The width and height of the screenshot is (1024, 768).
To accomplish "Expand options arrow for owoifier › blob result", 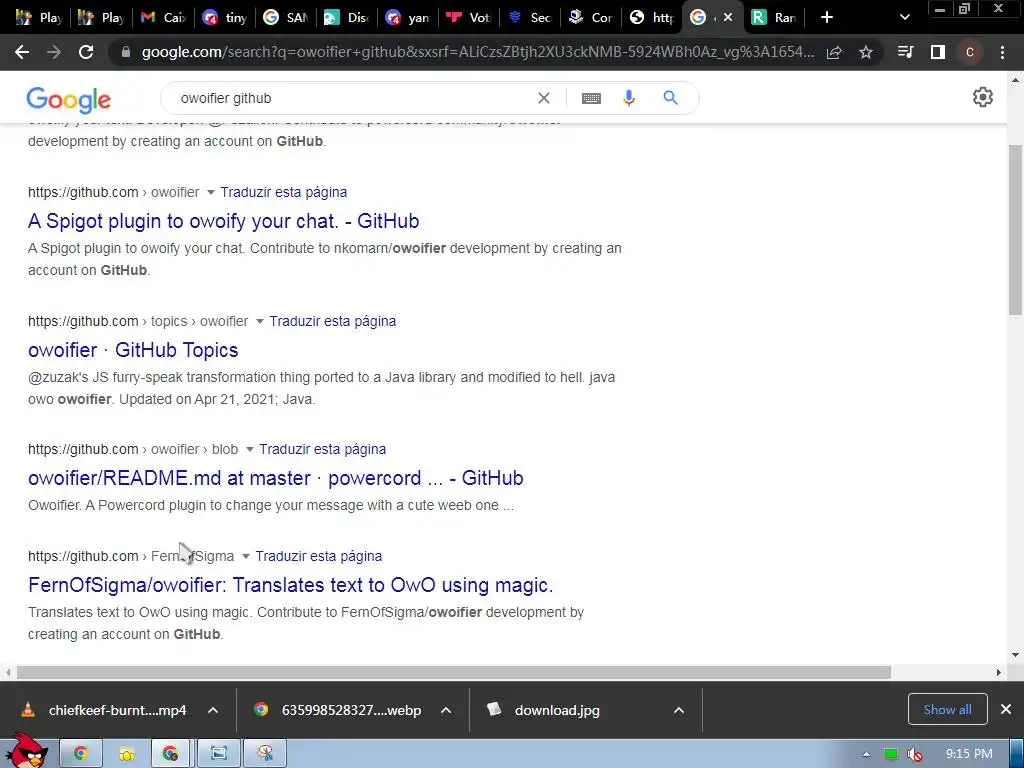I will (249, 449).
